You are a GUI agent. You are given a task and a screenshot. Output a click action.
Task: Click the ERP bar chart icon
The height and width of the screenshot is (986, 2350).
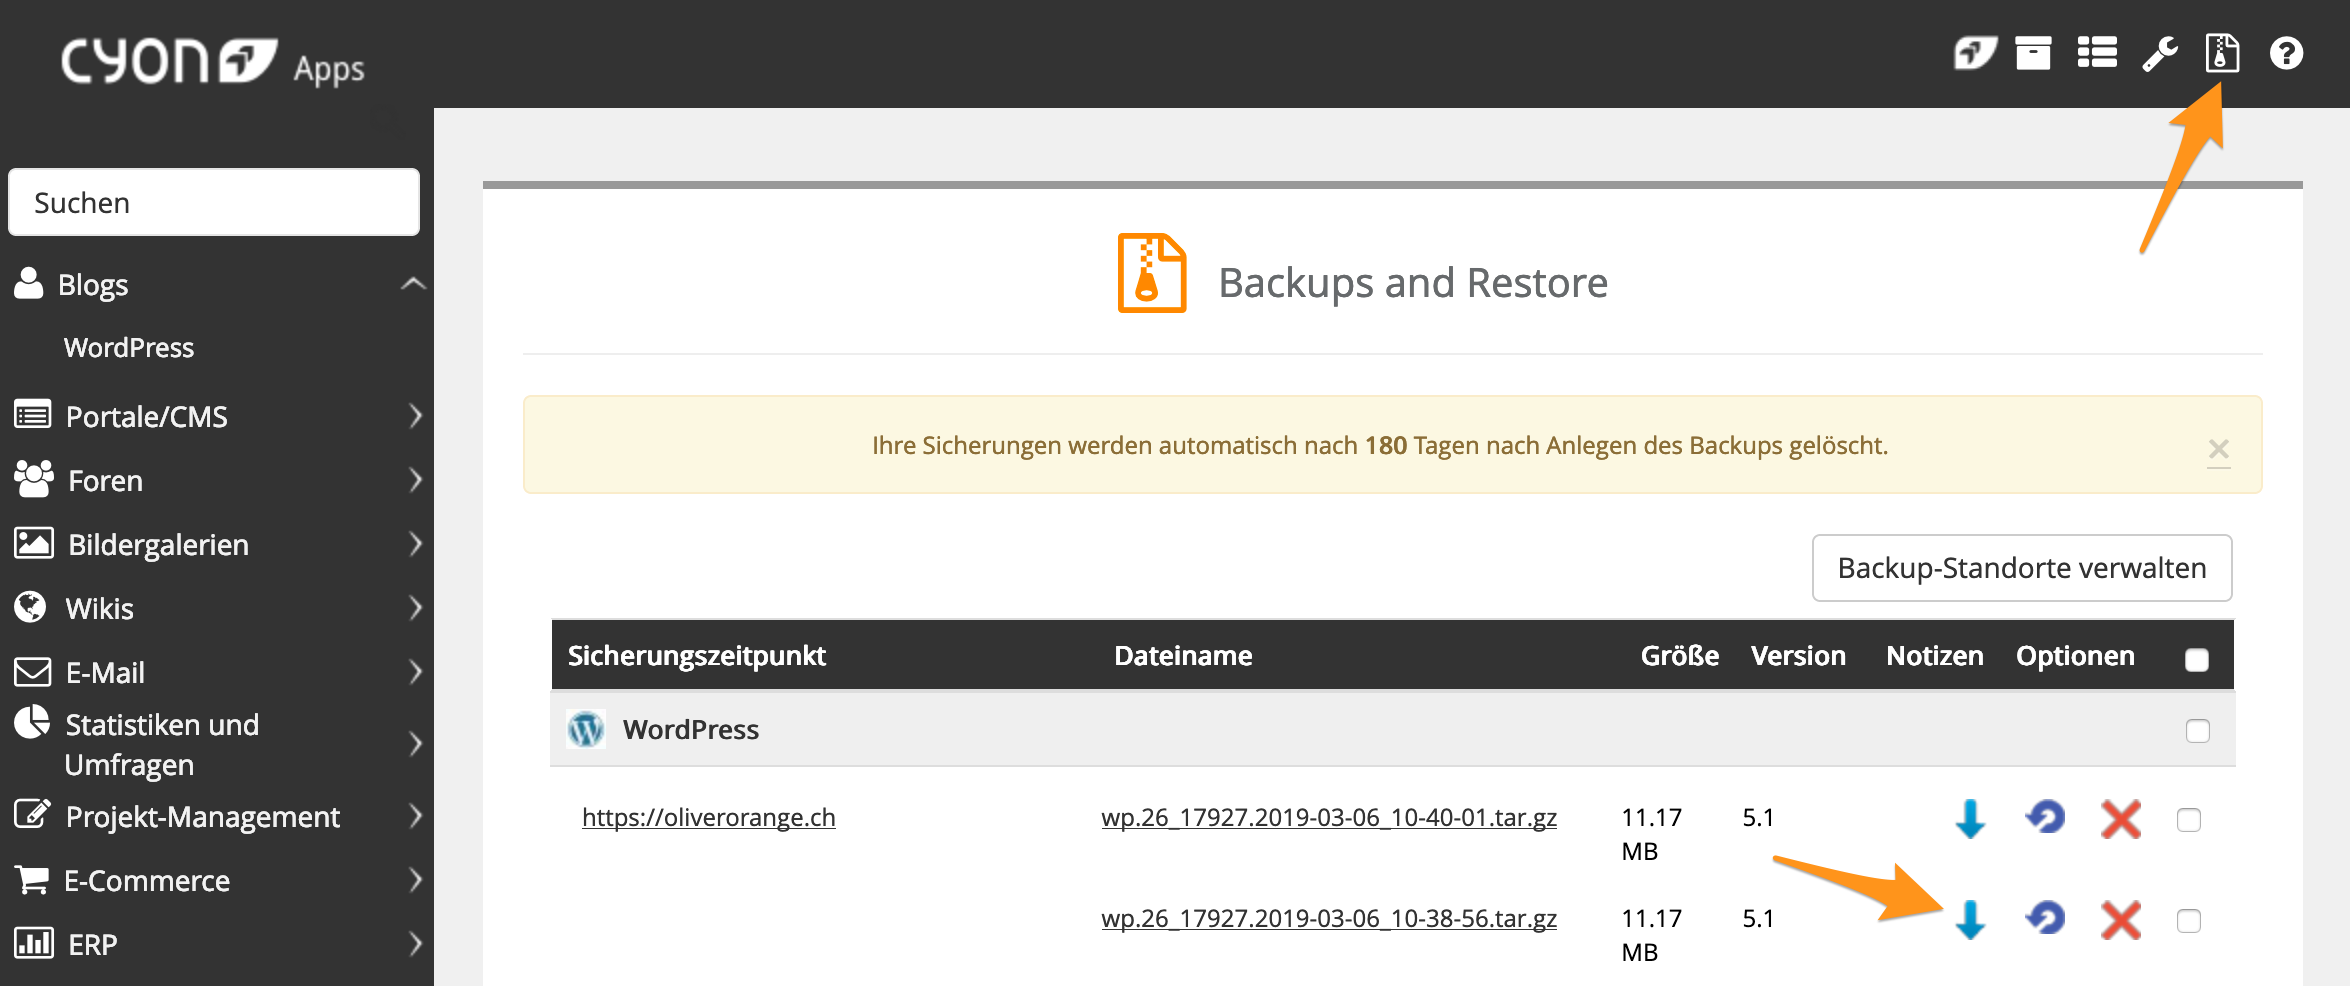34,942
